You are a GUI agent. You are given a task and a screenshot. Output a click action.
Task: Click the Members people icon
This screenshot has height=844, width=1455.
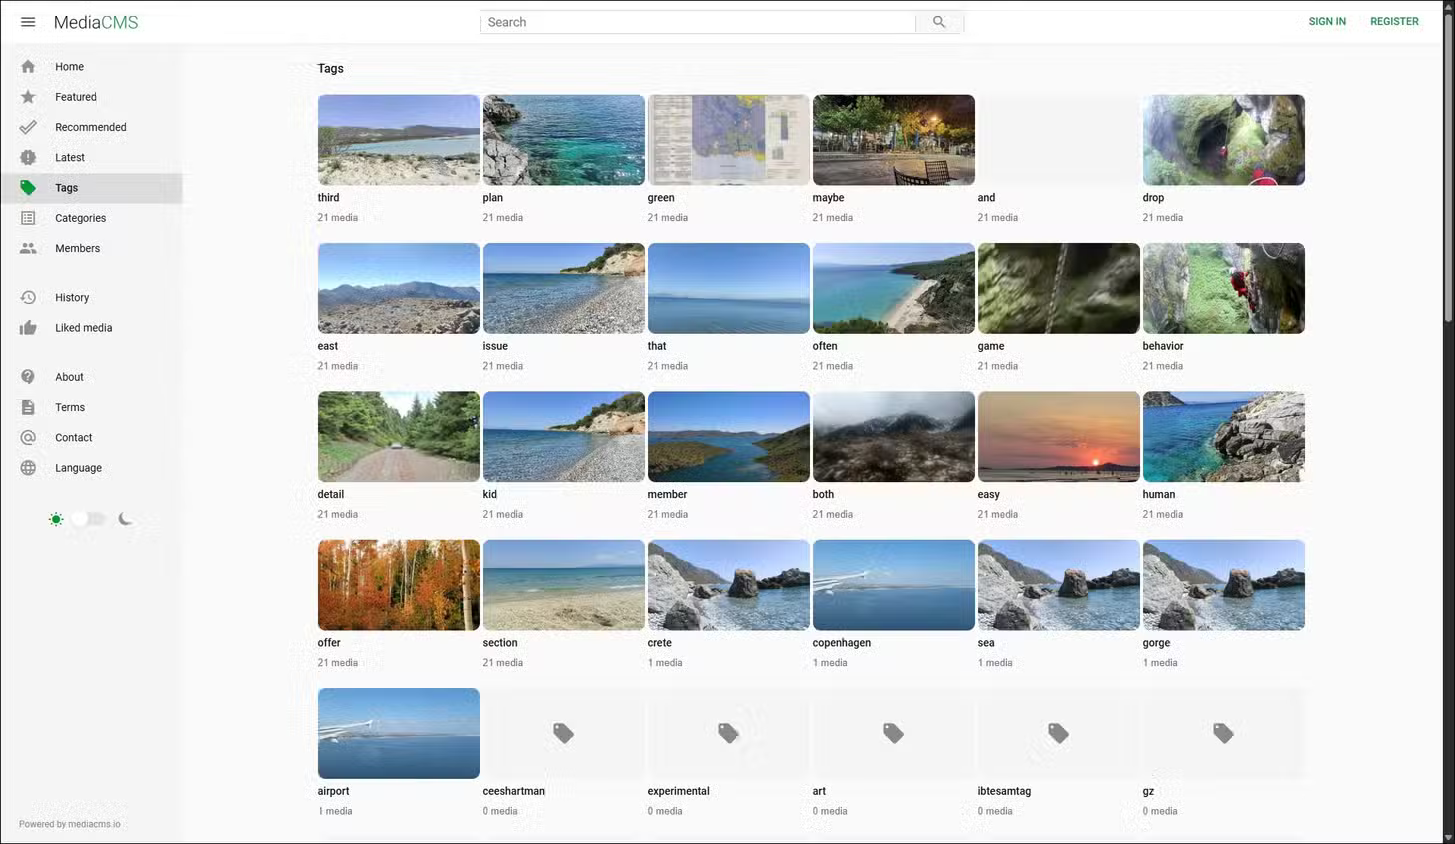coord(28,248)
